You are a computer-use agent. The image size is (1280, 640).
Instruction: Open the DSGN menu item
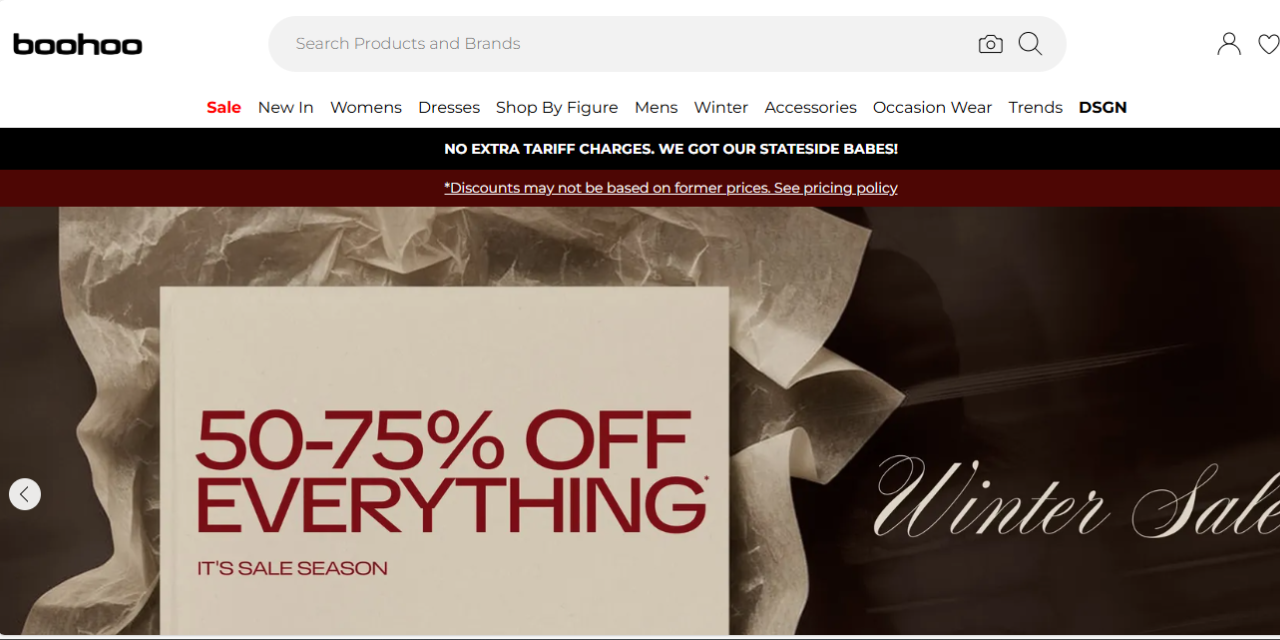click(1103, 107)
